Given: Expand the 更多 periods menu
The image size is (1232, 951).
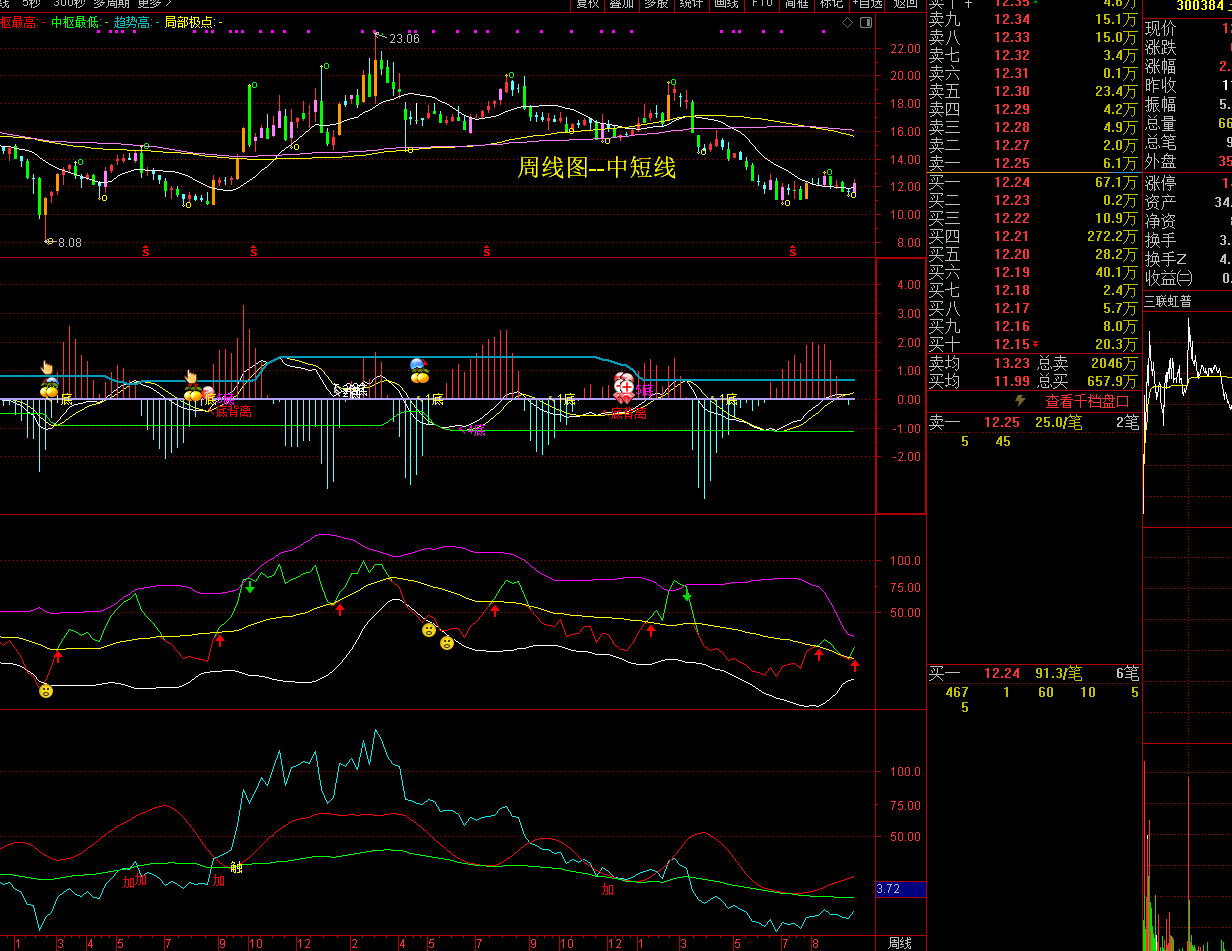Looking at the screenshot, I should [155, 3].
